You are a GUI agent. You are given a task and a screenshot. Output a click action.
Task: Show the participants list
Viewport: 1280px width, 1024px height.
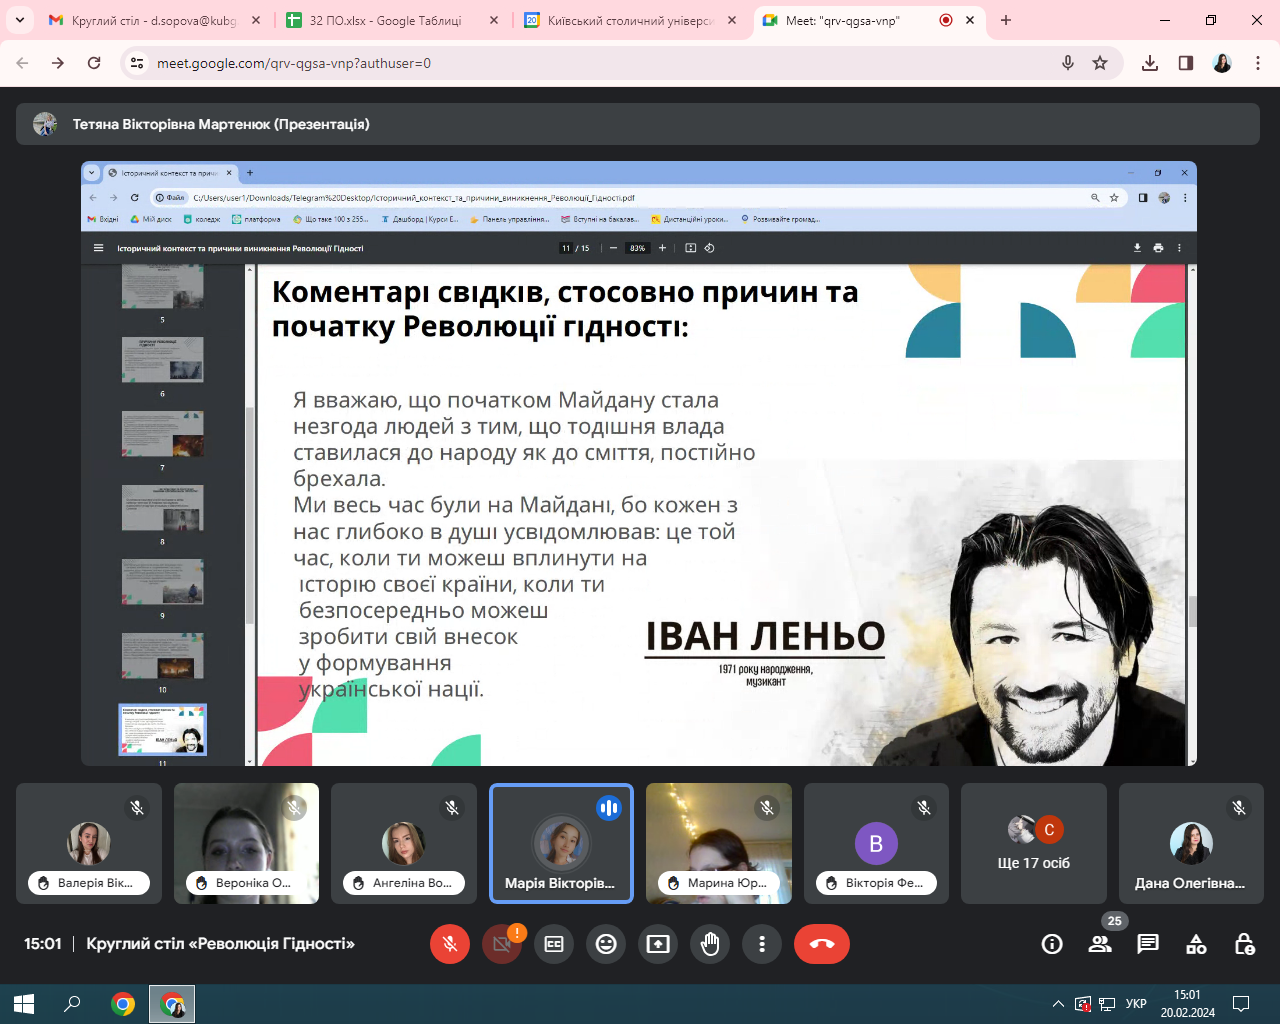(1100, 944)
